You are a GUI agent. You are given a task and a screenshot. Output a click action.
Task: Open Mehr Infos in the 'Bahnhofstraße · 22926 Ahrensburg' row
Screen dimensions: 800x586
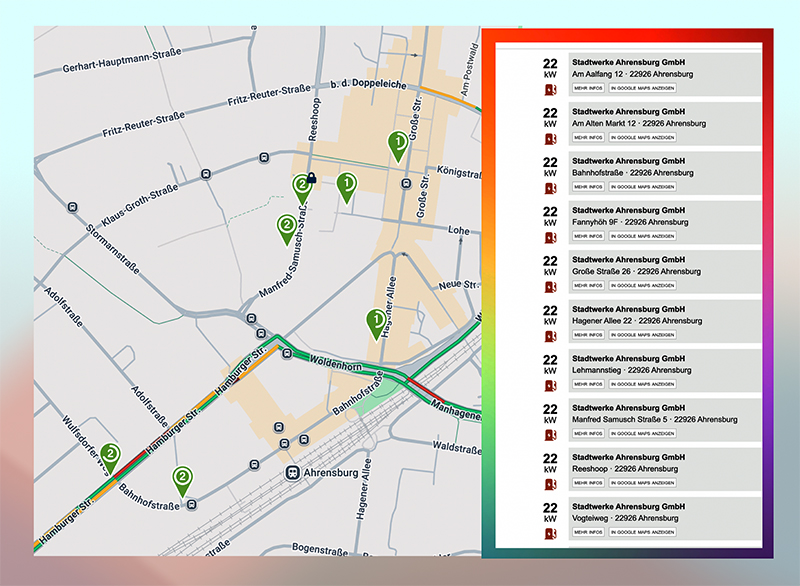(x=588, y=187)
